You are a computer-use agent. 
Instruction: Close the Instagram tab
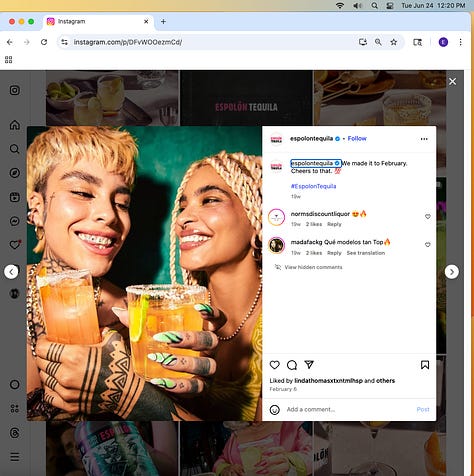click(146, 22)
